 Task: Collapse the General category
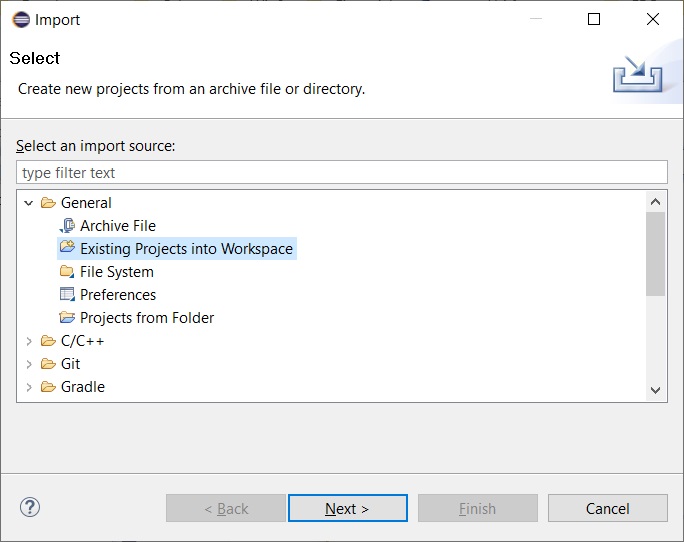click(x=29, y=203)
